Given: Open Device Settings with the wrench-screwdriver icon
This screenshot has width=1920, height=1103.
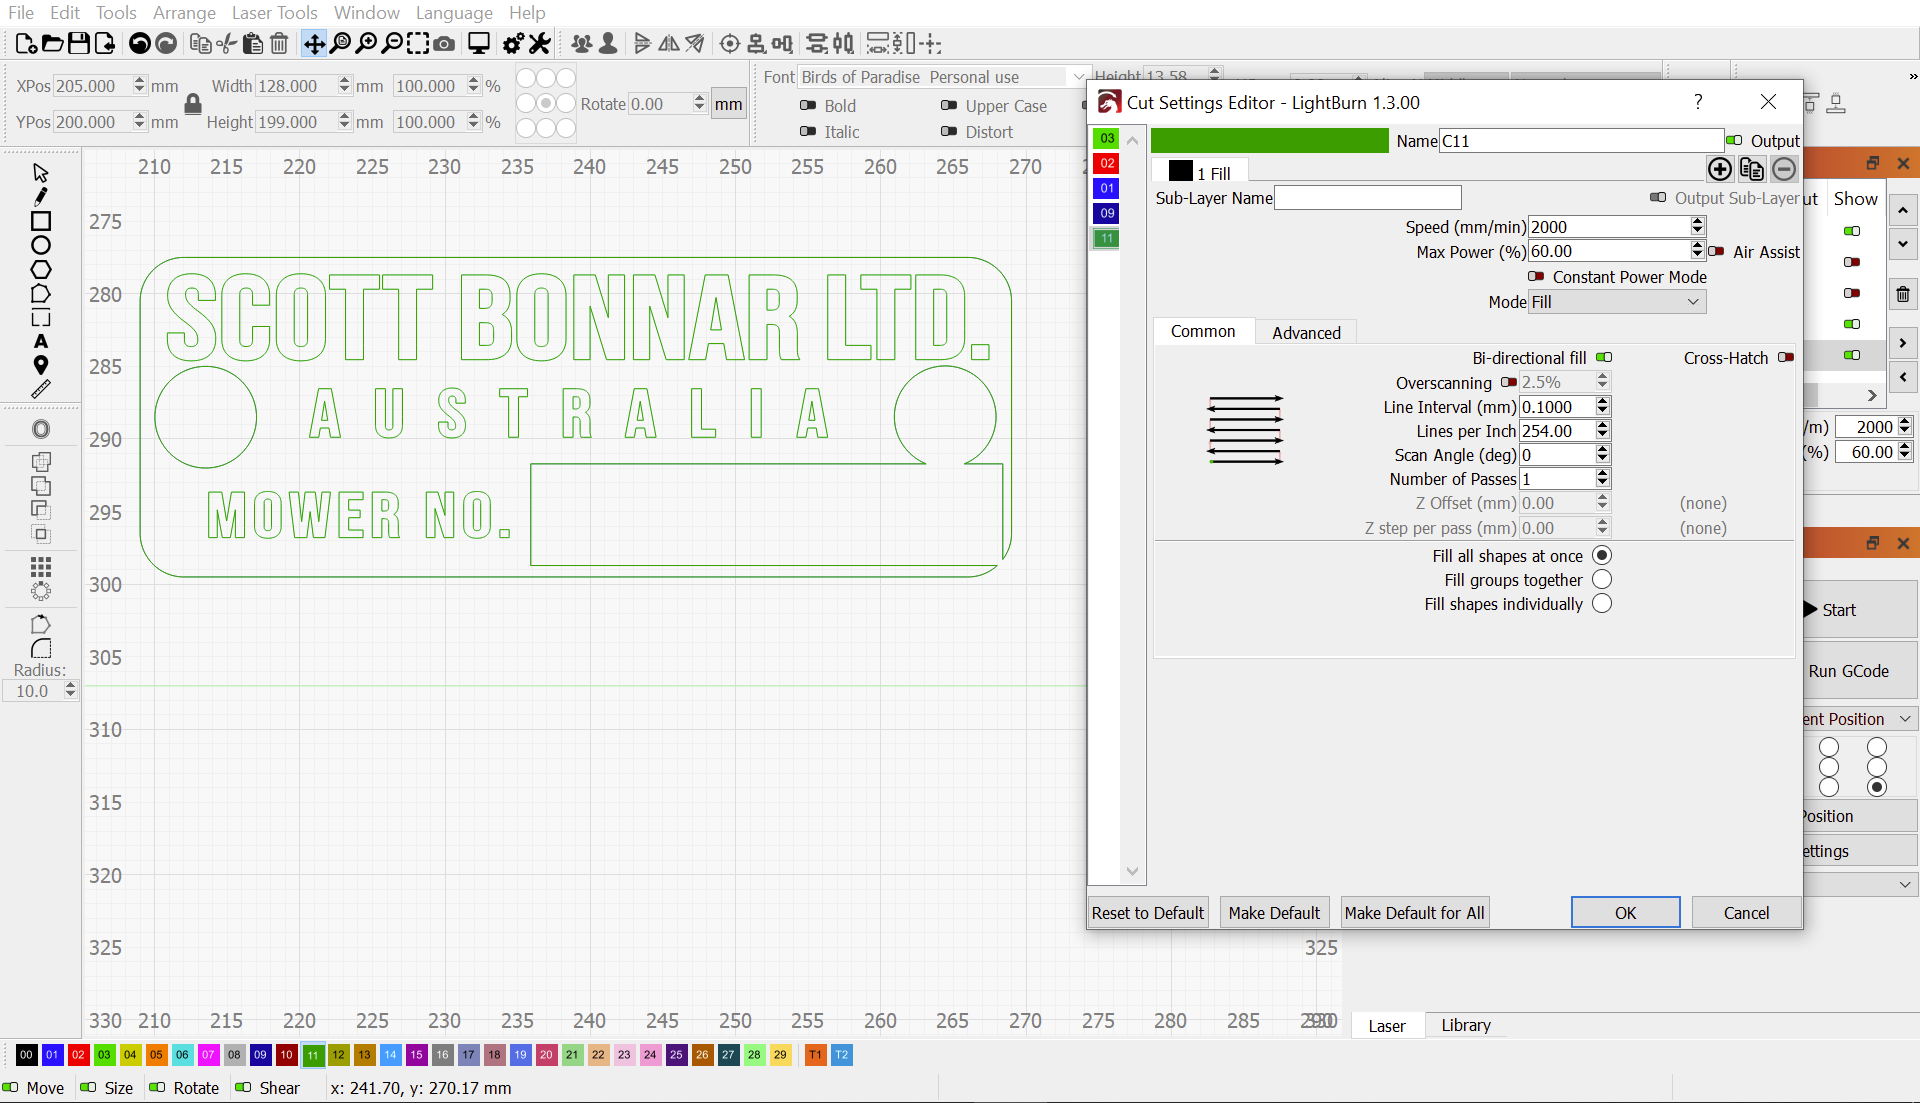Looking at the screenshot, I should tap(540, 44).
